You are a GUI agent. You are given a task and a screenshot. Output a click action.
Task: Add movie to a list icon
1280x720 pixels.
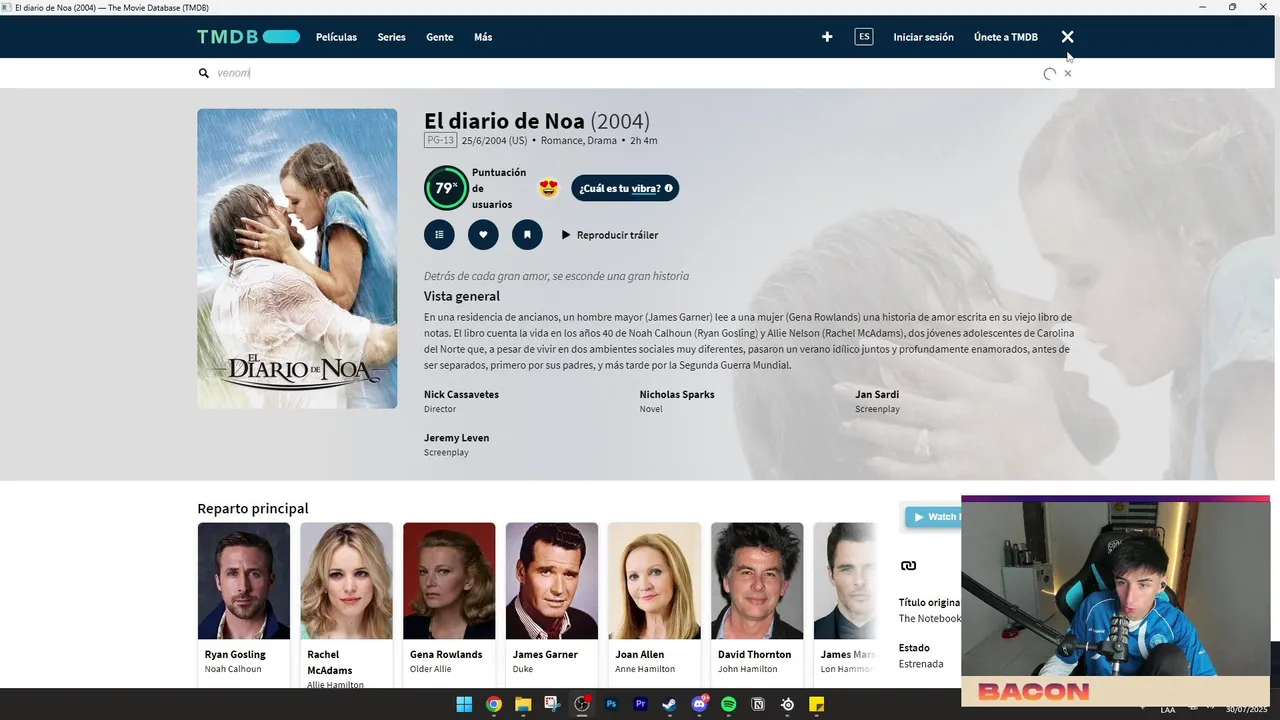(439, 235)
